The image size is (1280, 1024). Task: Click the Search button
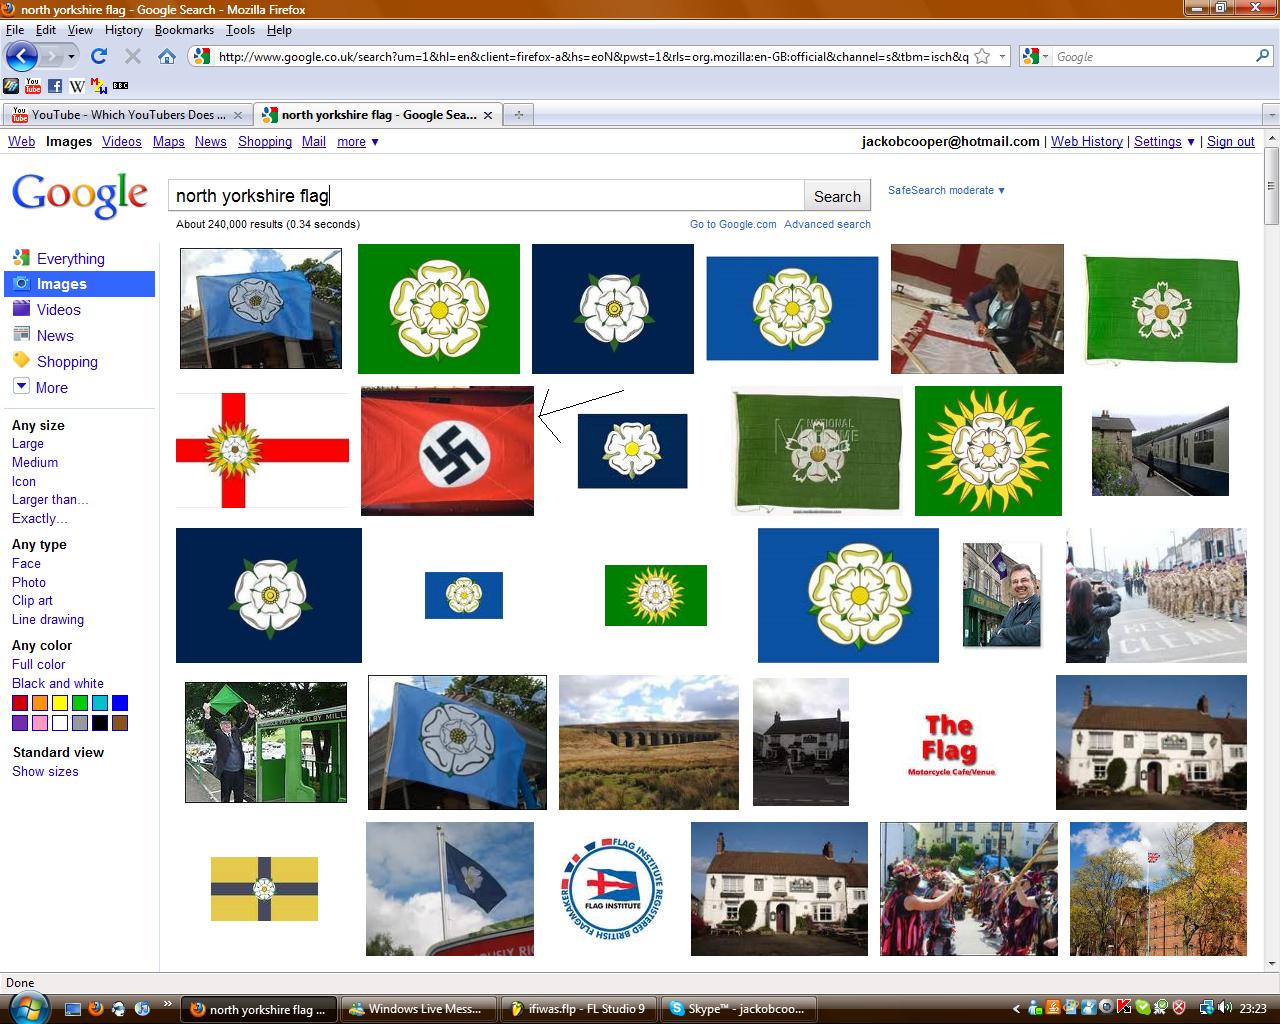point(837,196)
